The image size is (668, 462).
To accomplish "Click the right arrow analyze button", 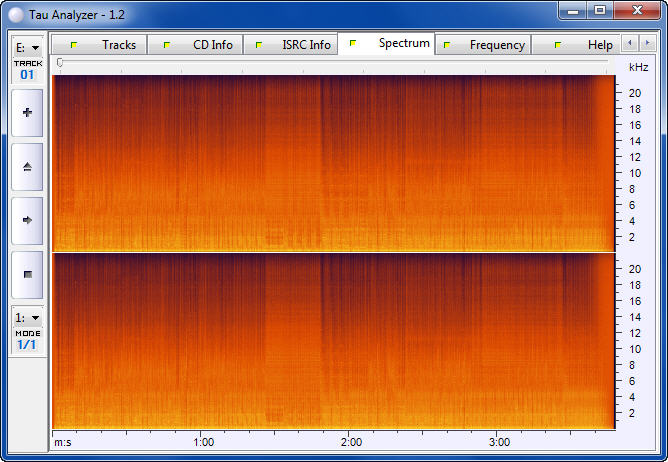I will [27, 220].
